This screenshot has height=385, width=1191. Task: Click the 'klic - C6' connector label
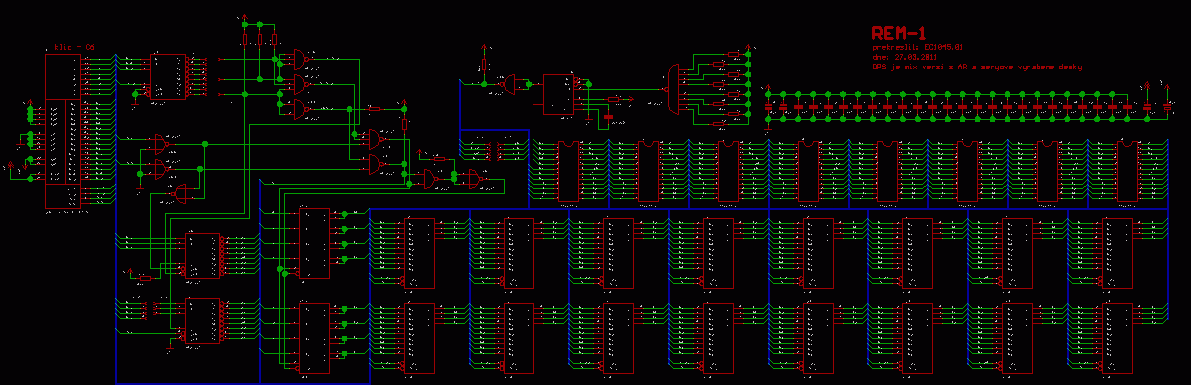click(73, 47)
